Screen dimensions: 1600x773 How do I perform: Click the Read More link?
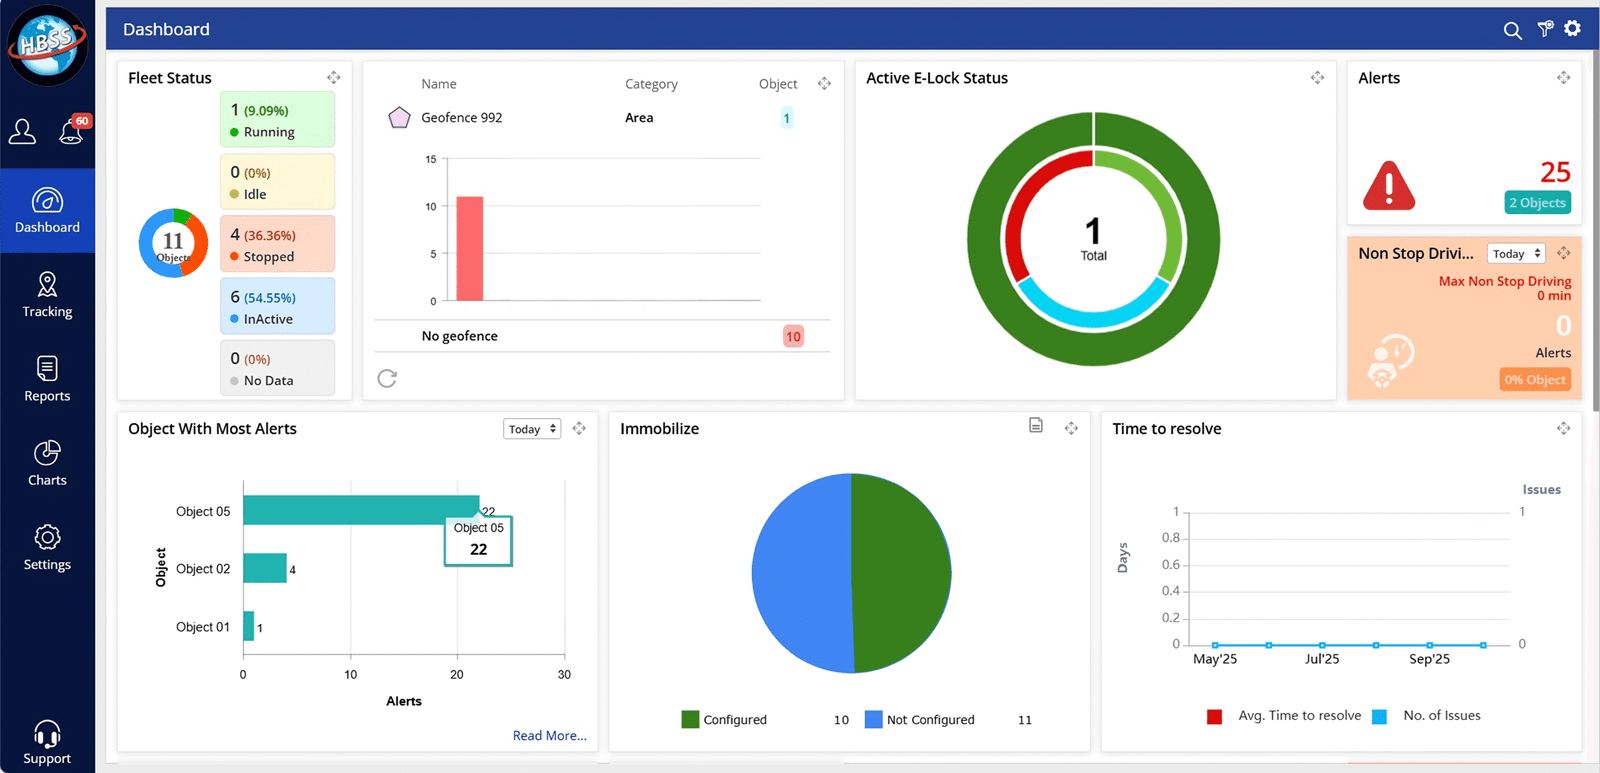click(x=549, y=736)
